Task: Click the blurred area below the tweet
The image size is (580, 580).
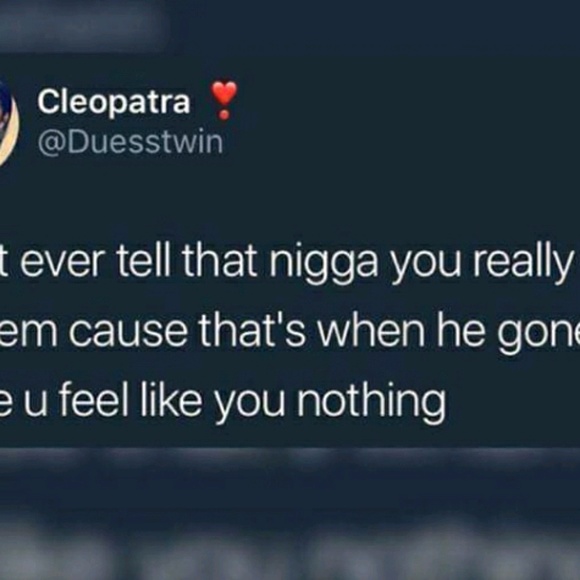Action: coord(290,533)
